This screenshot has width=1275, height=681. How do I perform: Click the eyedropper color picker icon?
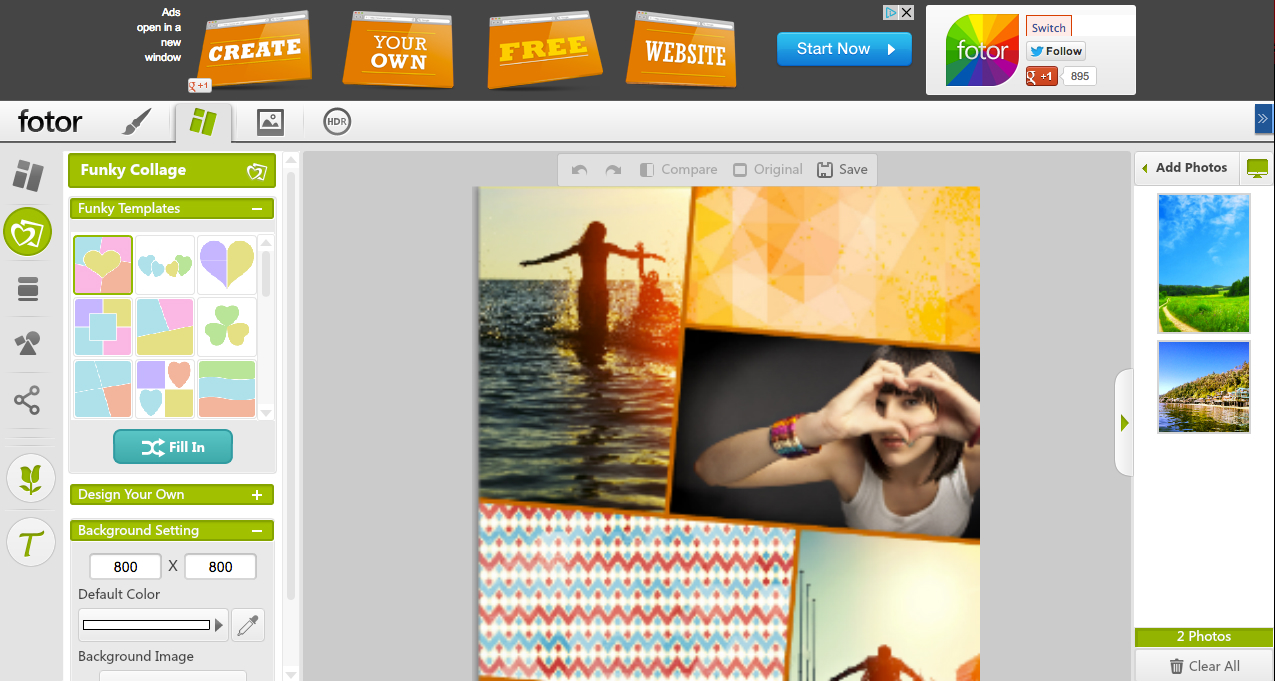point(248,626)
